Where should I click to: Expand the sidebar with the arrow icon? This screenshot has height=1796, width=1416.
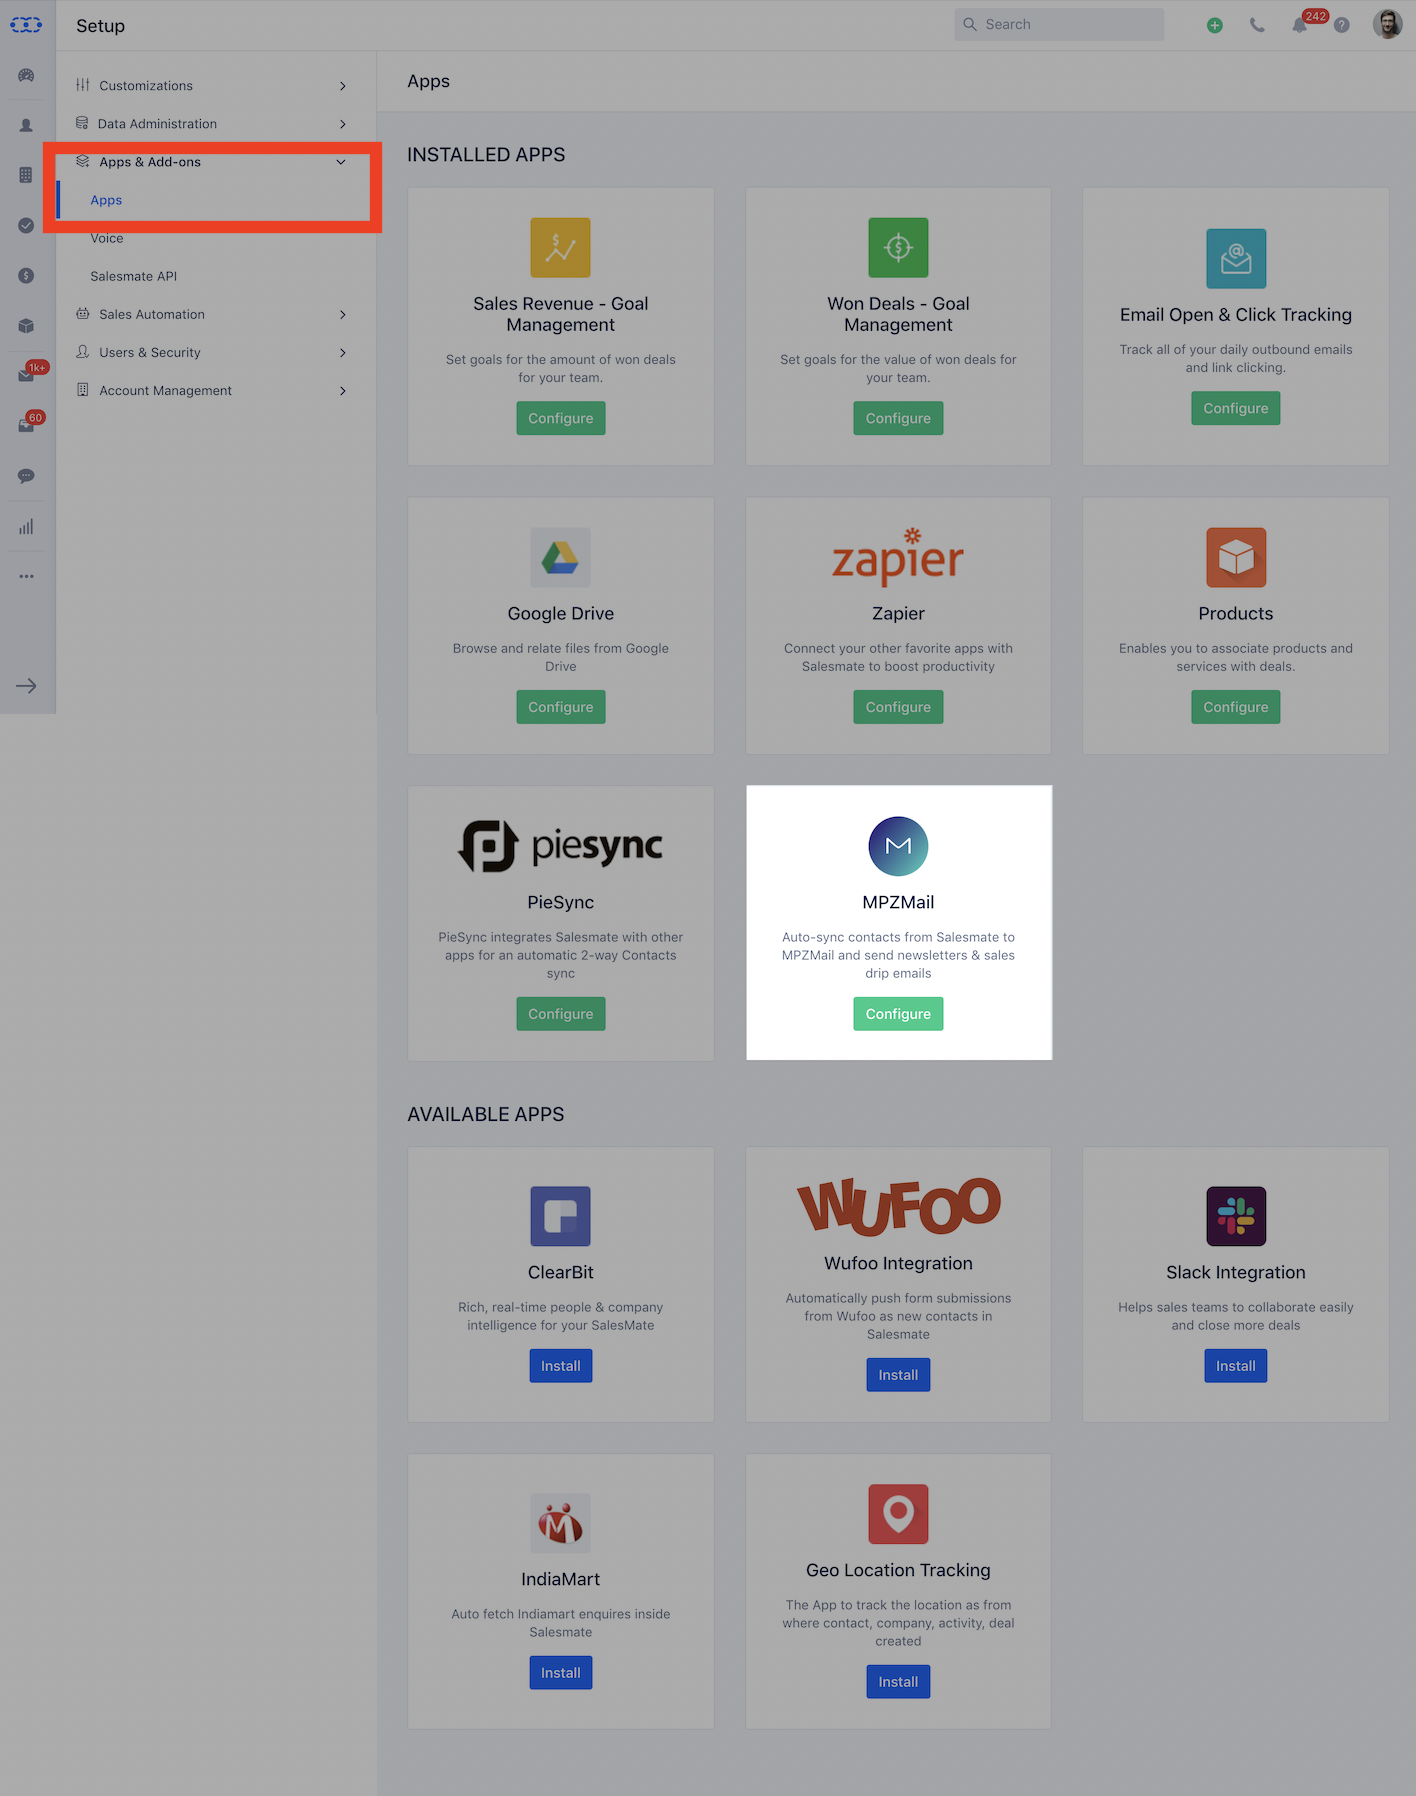coord(26,686)
